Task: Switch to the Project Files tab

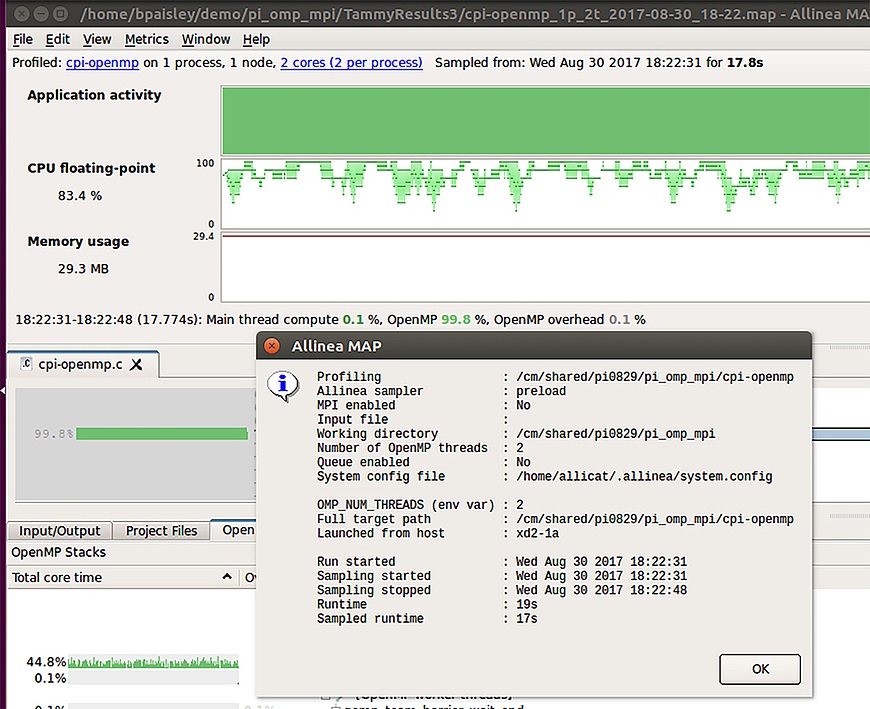Action: pos(161,531)
